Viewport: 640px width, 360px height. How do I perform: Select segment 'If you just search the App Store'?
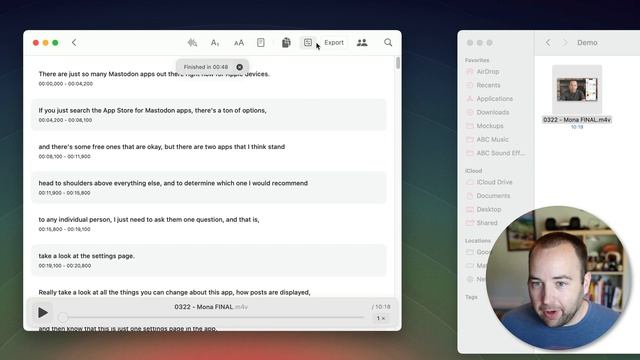pyautogui.click(x=209, y=115)
